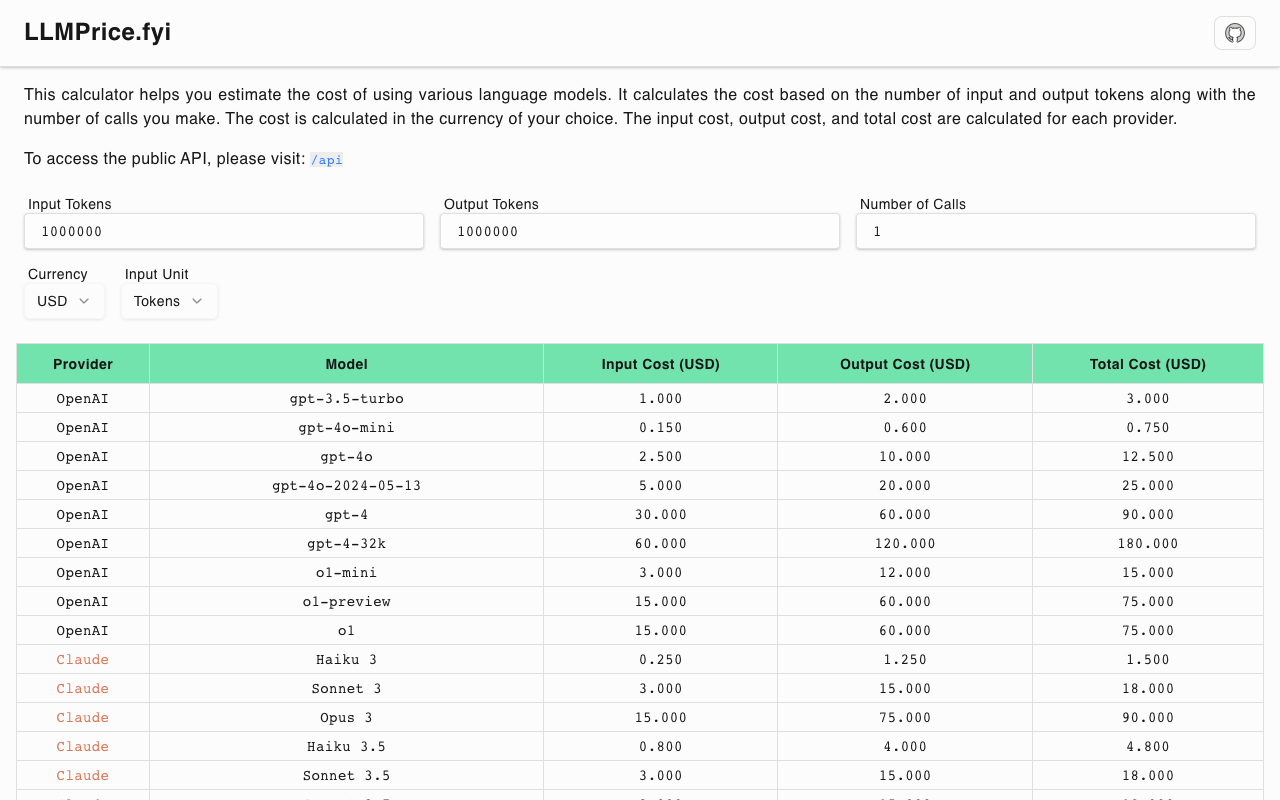
Task: Open the /api link
Action: (327, 159)
